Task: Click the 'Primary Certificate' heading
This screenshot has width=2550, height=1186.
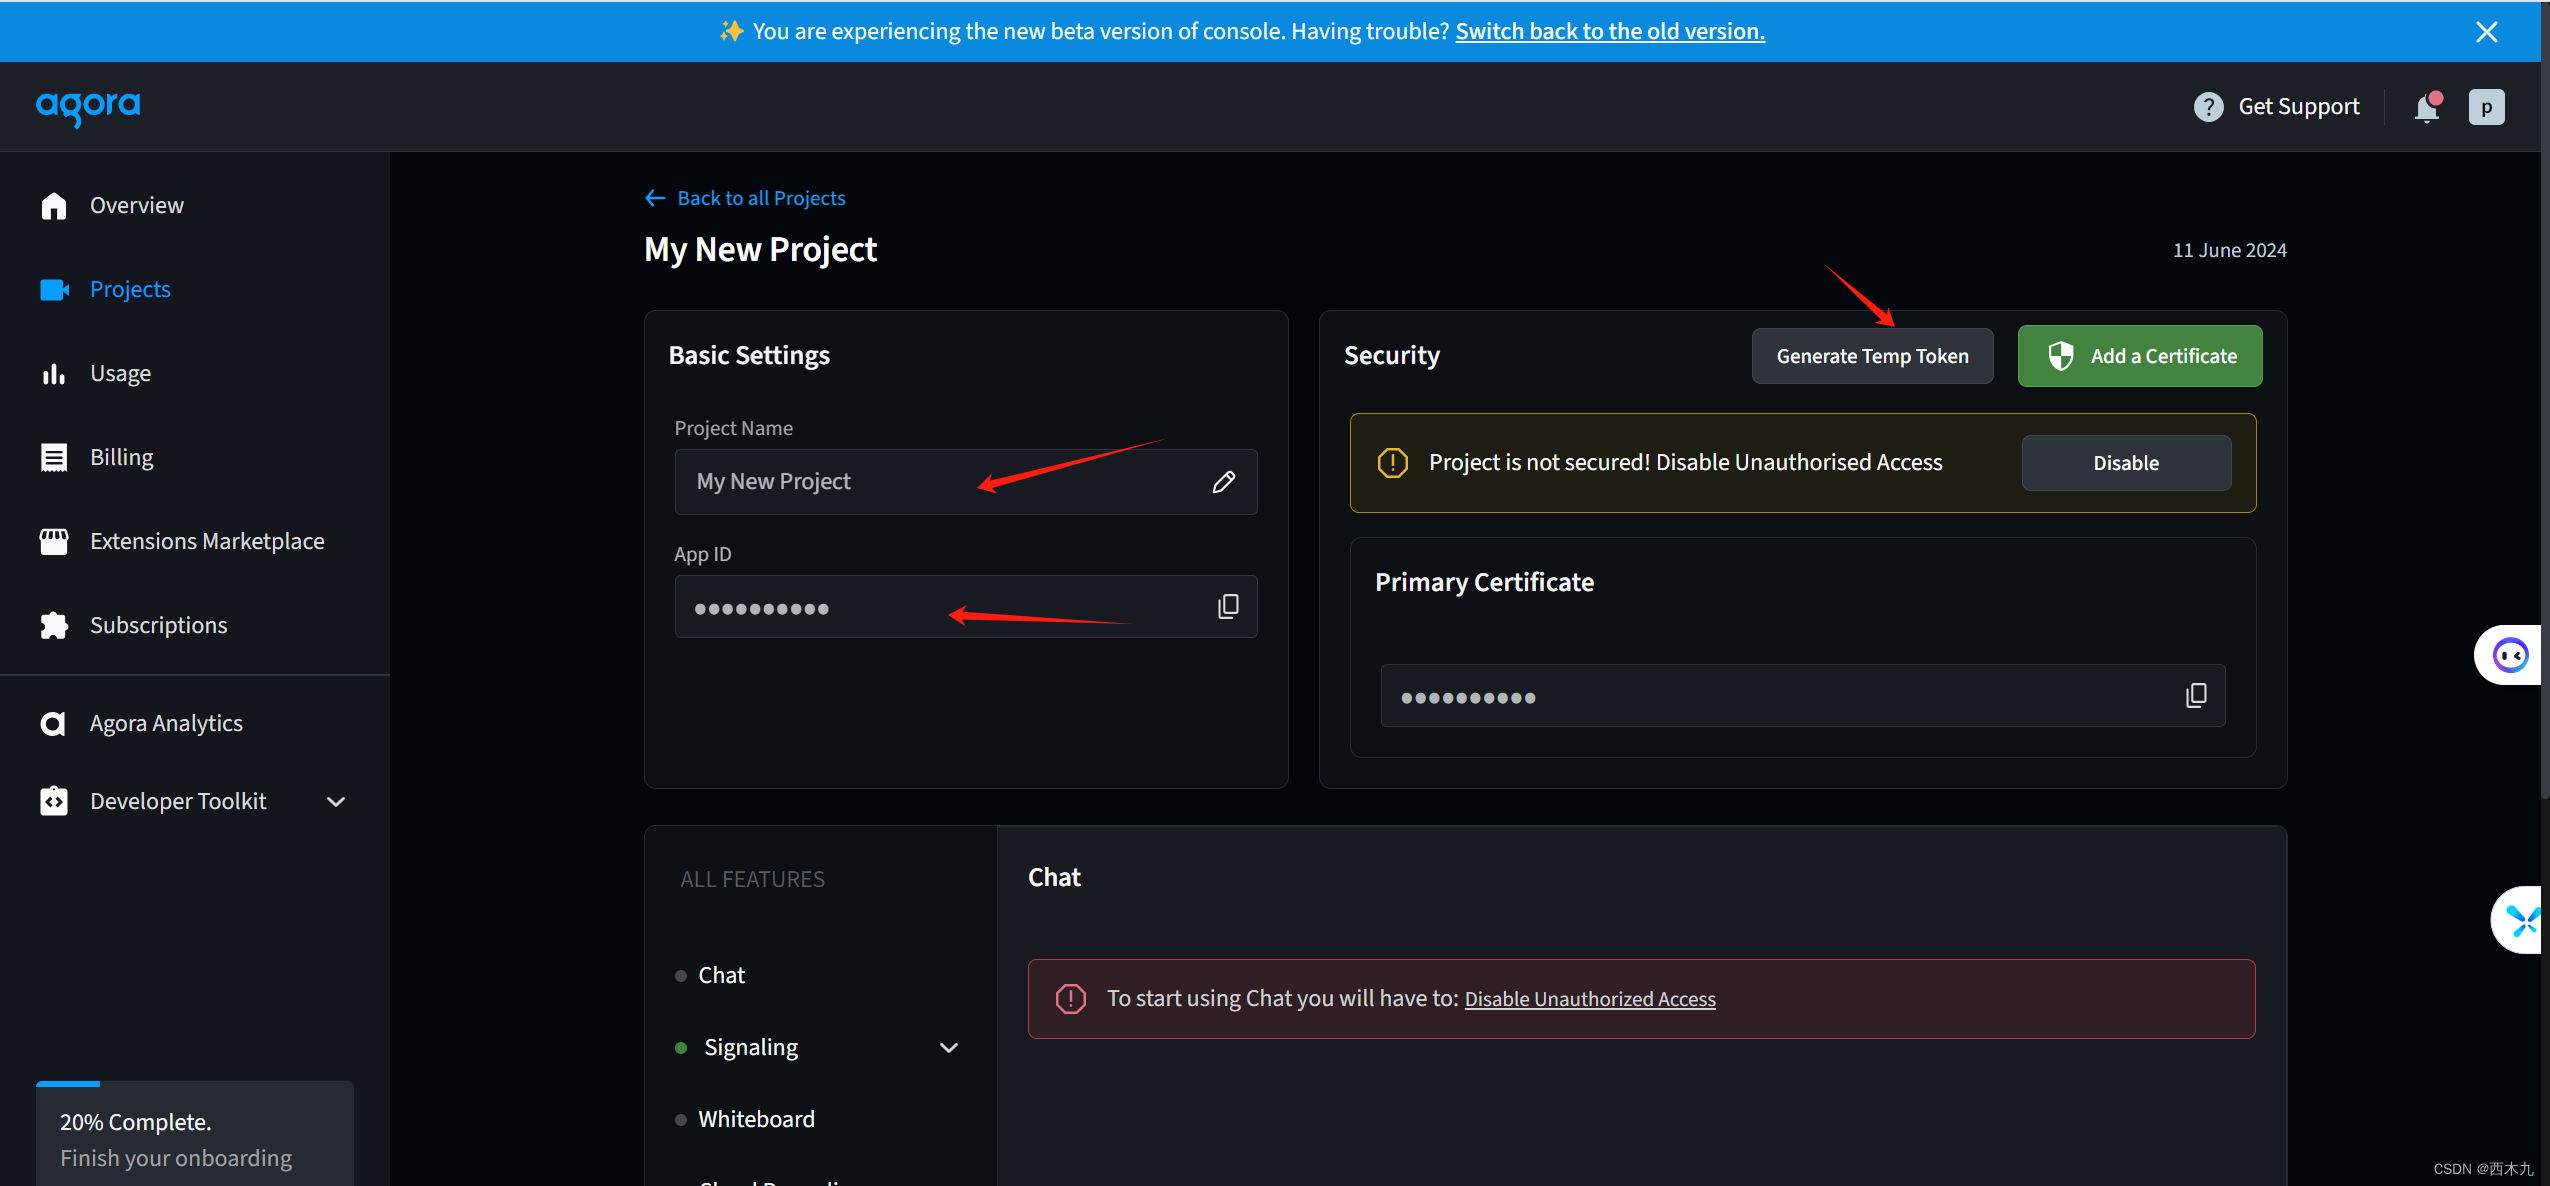Action: pyautogui.click(x=1484, y=582)
